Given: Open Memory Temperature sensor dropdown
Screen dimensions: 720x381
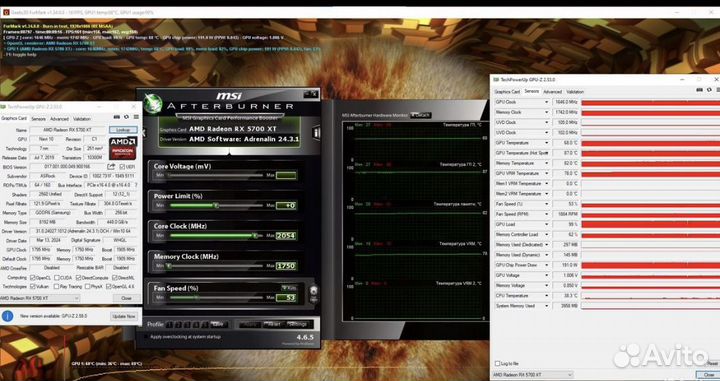Looking at the screenshot, I should (x=546, y=163).
